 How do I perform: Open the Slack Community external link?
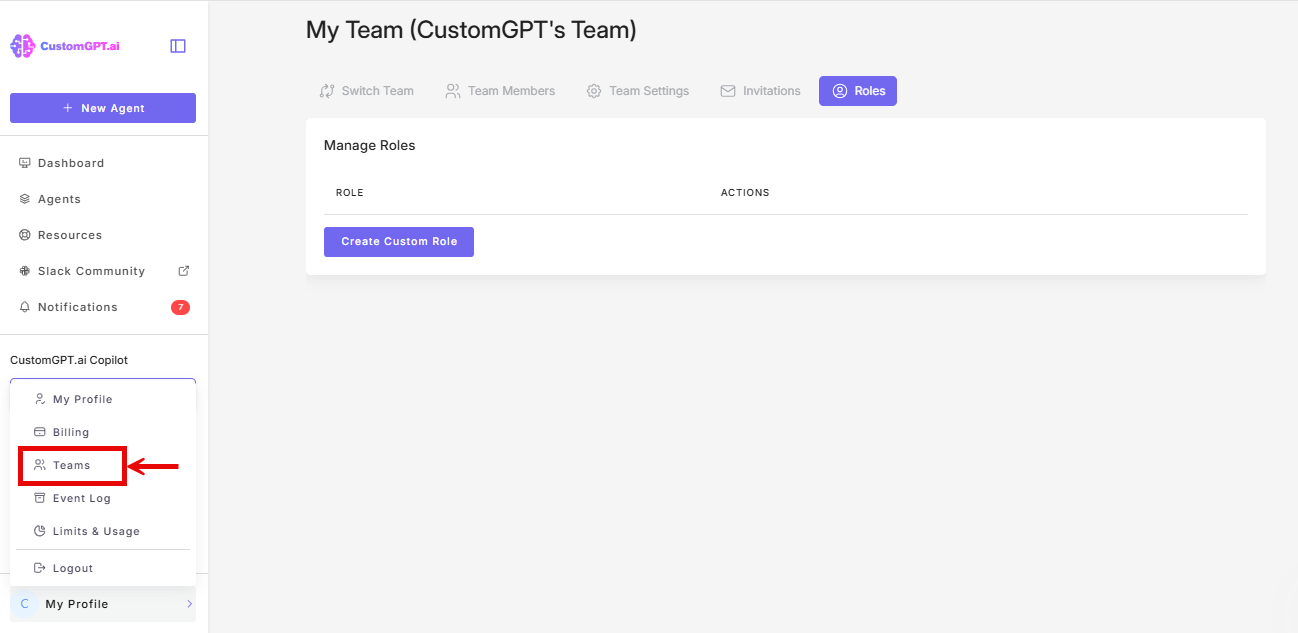click(90, 270)
